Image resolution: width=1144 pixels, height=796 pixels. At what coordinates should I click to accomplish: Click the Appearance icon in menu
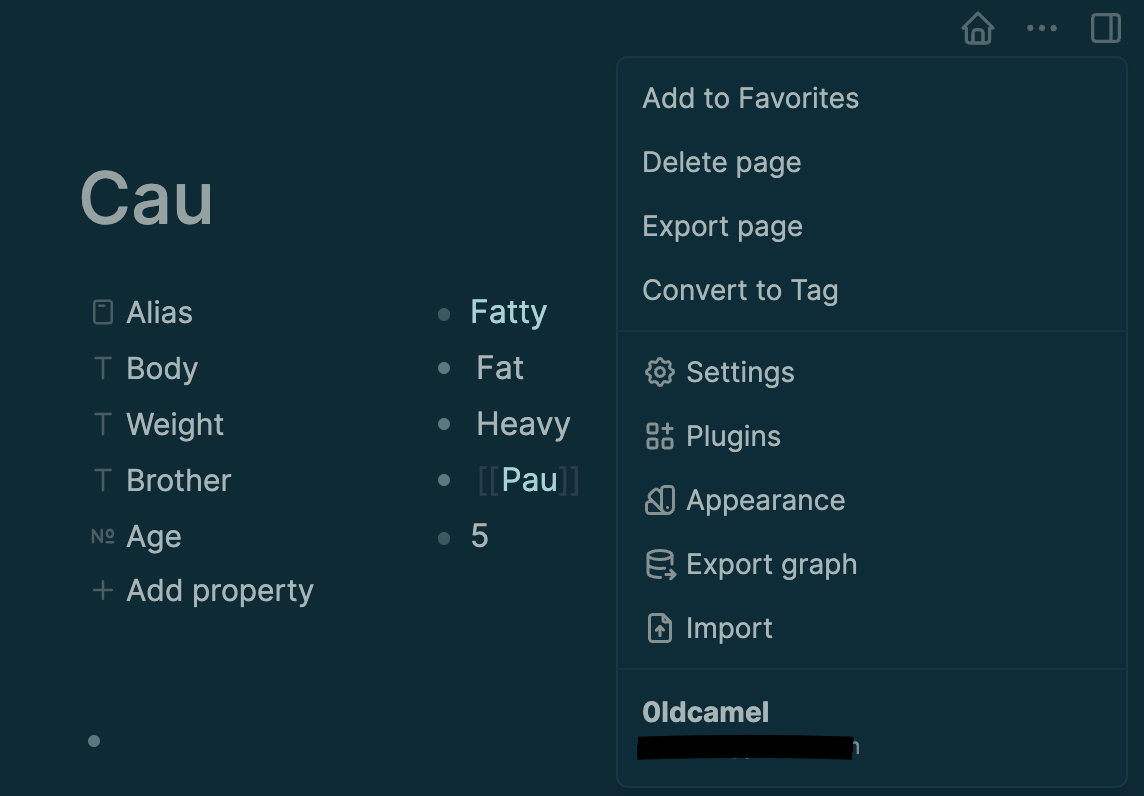point(660,501)
